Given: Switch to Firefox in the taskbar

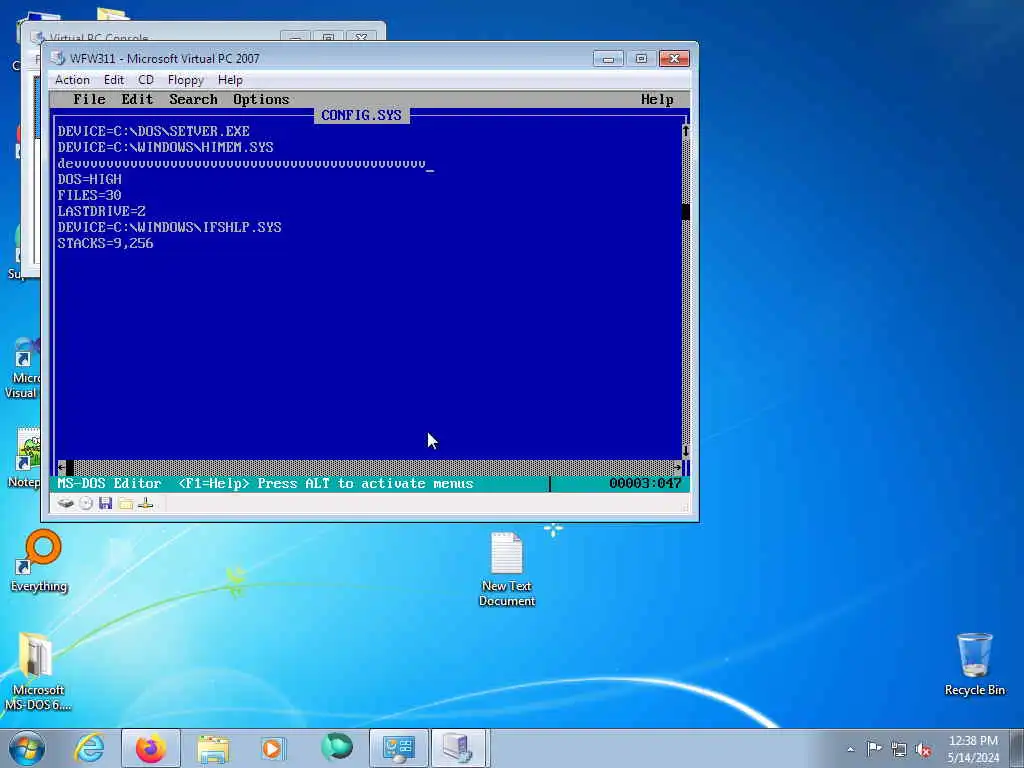Looking at the screenshot, I should pos(151,748).
